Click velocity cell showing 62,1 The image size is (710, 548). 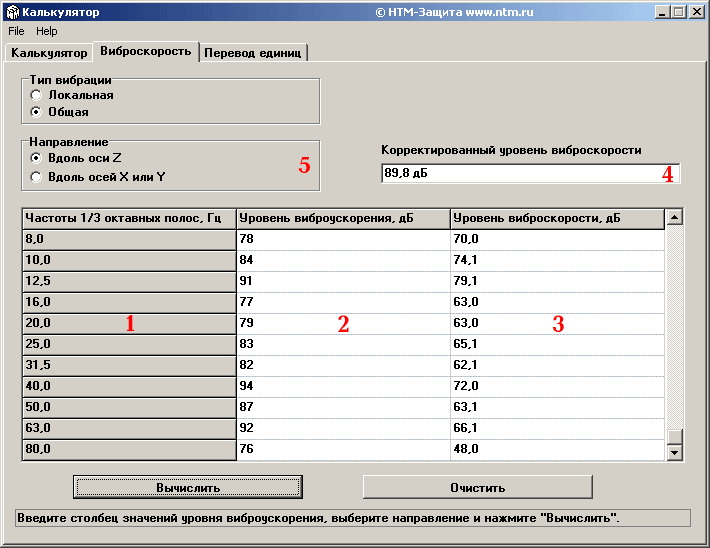(x=557, y=366)
